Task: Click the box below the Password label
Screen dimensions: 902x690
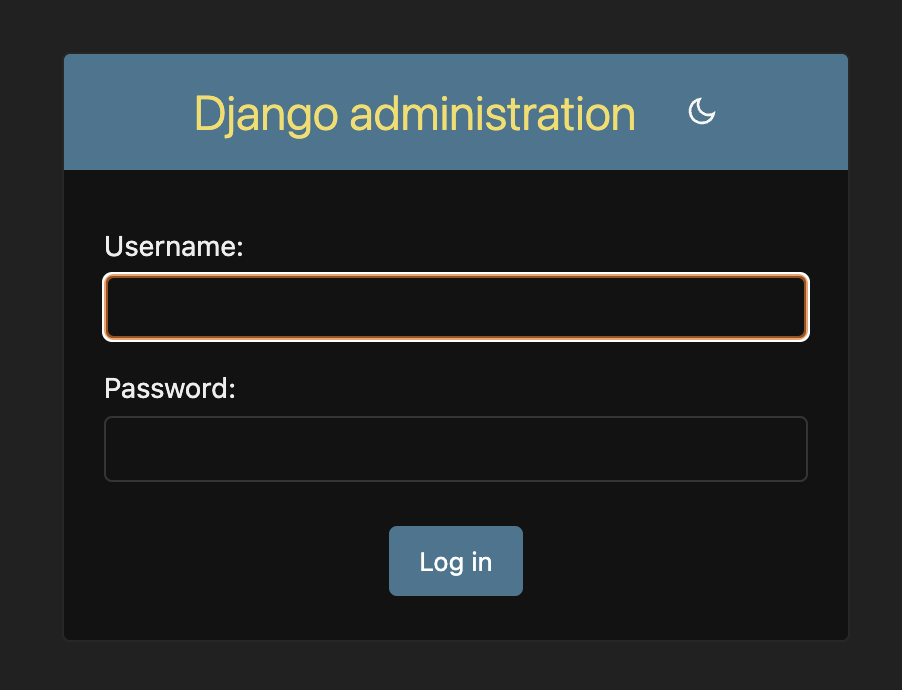Action: [x=455, y=449]
